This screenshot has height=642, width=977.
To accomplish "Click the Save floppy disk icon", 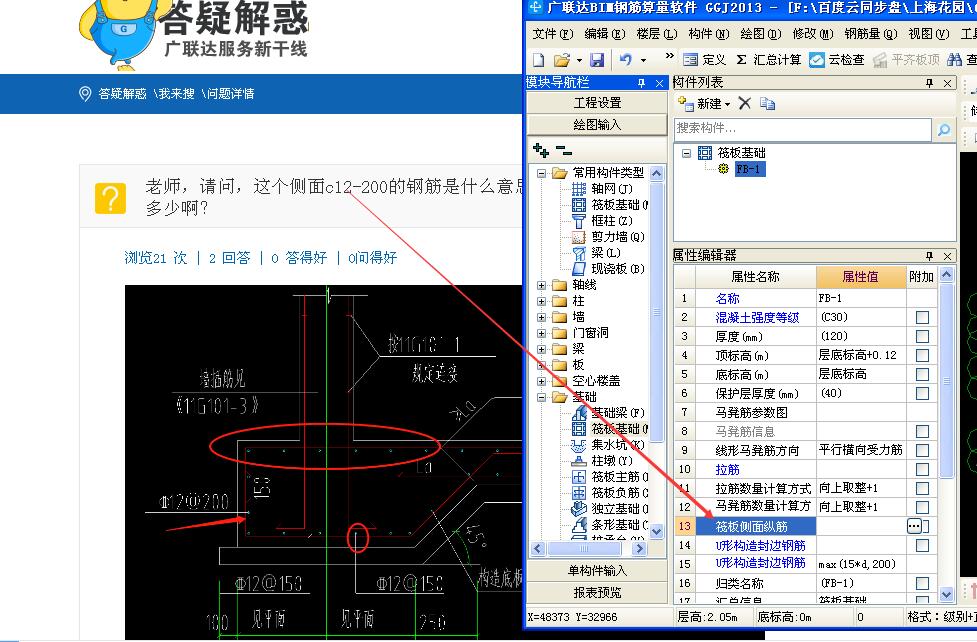I will tap(597, 60).
